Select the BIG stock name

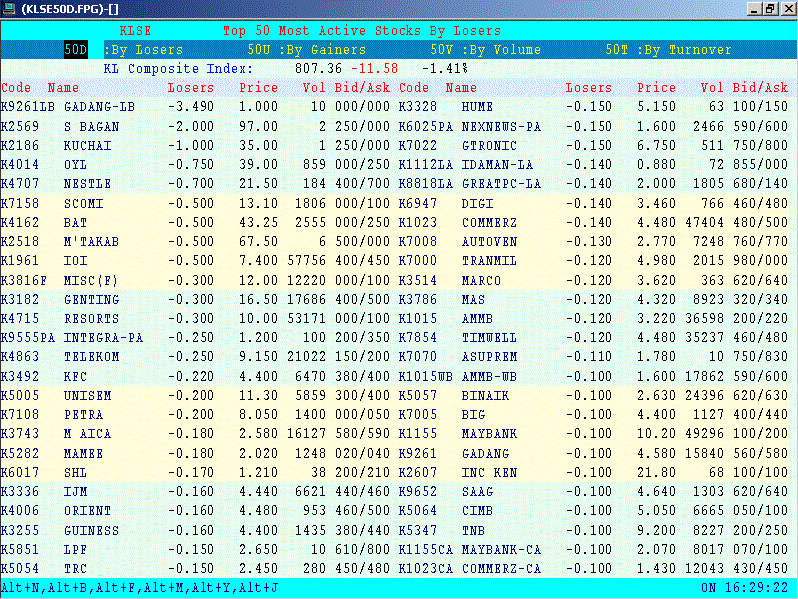[473, 415]
